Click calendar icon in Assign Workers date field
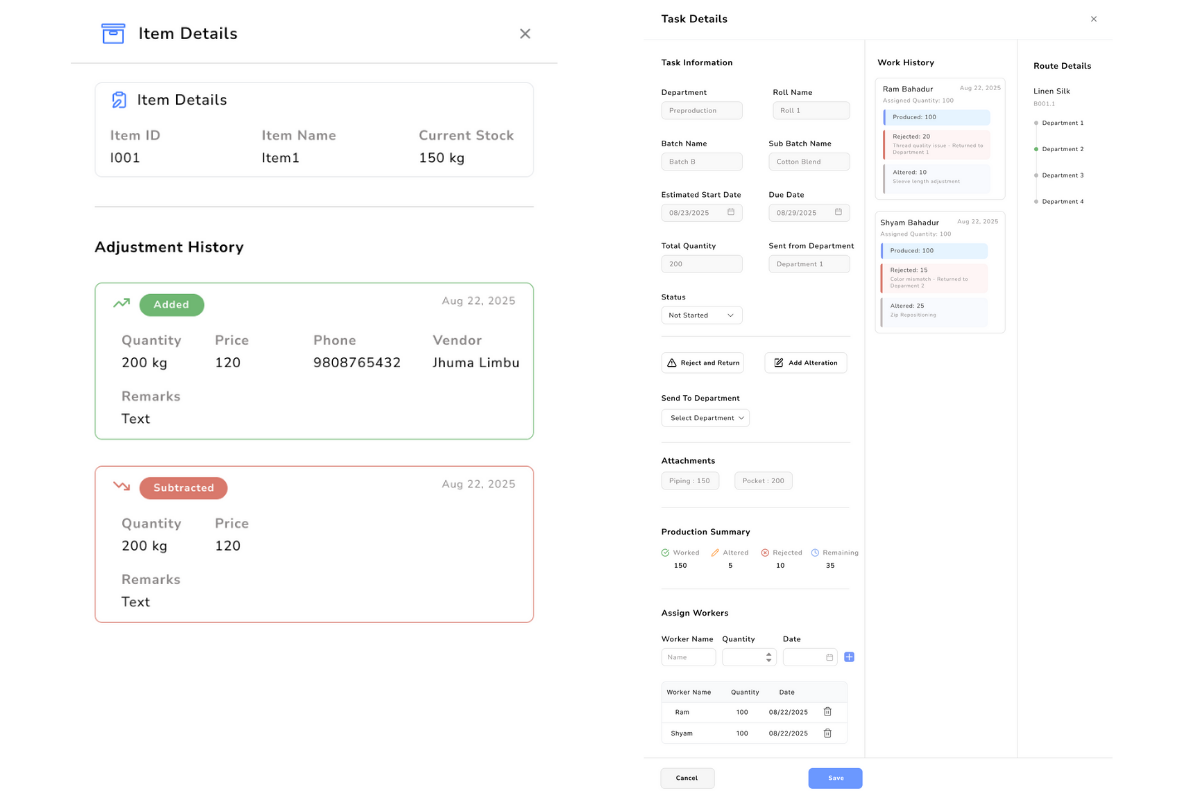The height and width of the screenshot is (800, 1200). tap(829, 657)
